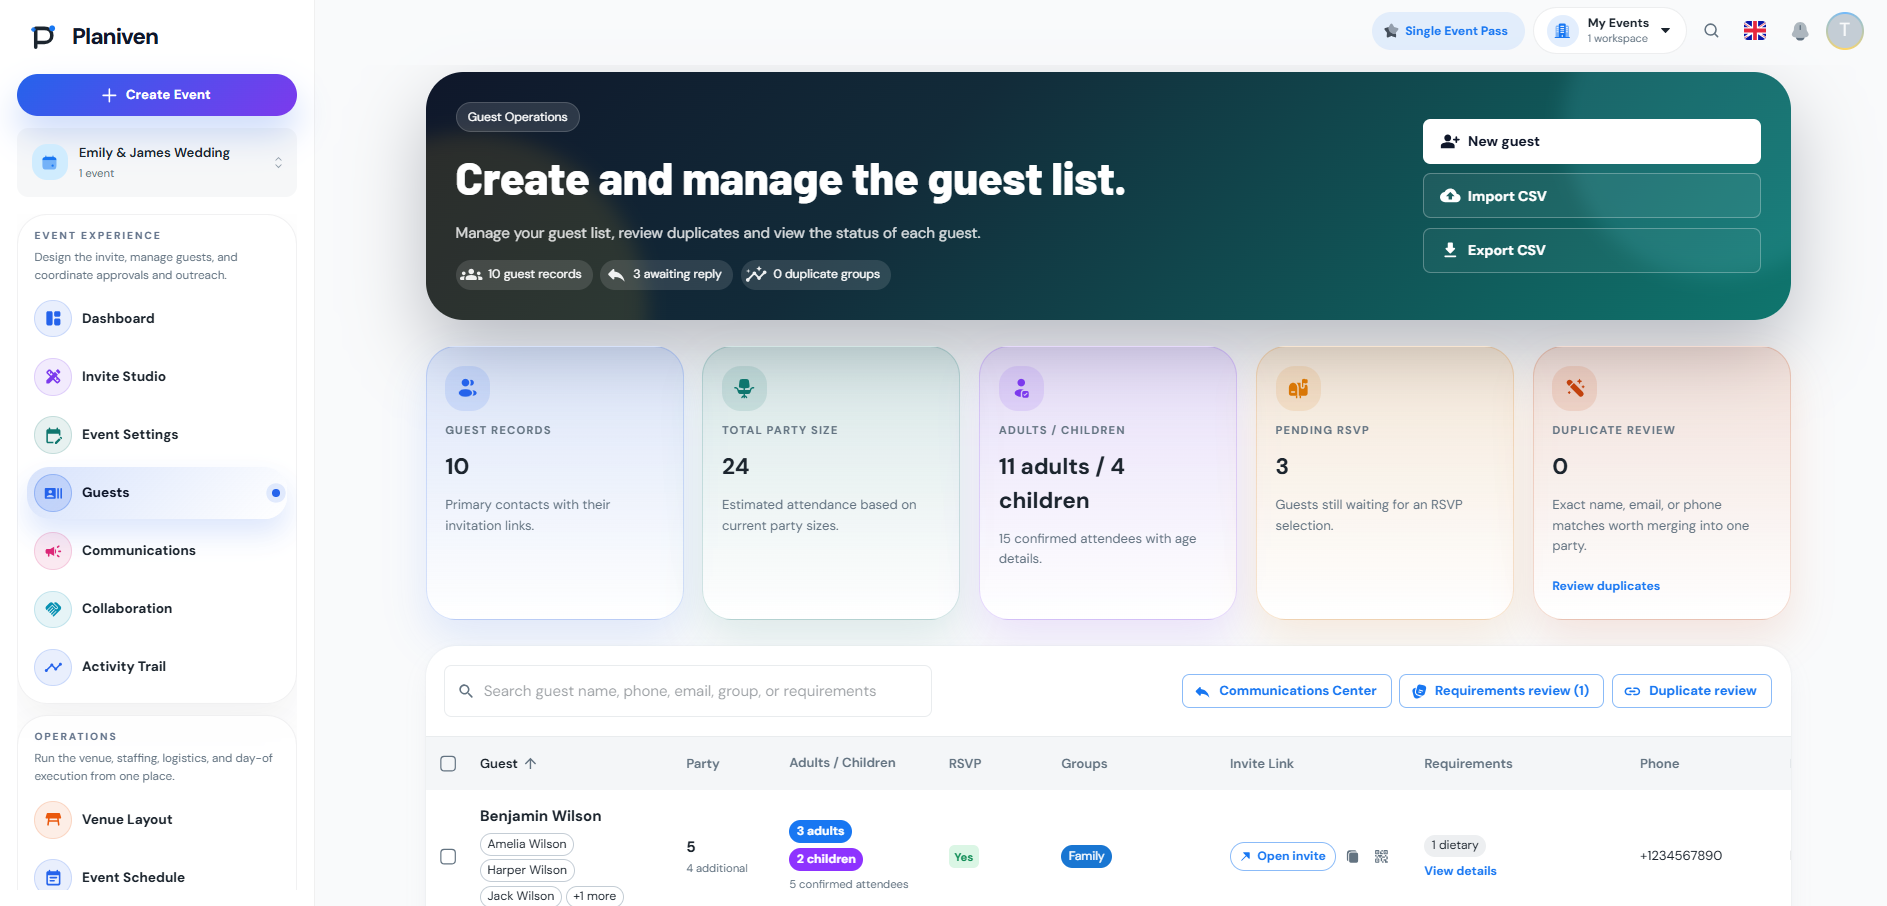Image resolution: width=1887 pixels, height=906 pixels.
Task: Change language via UK flag icon
Action: (x=1755, y=31)
